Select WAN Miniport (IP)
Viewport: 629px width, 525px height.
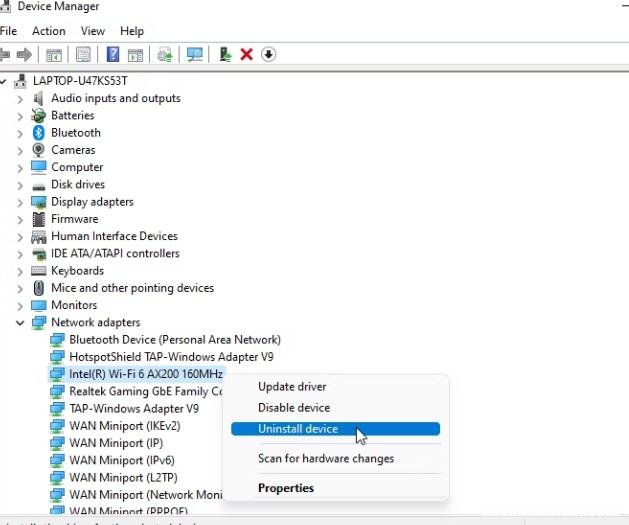116,443
